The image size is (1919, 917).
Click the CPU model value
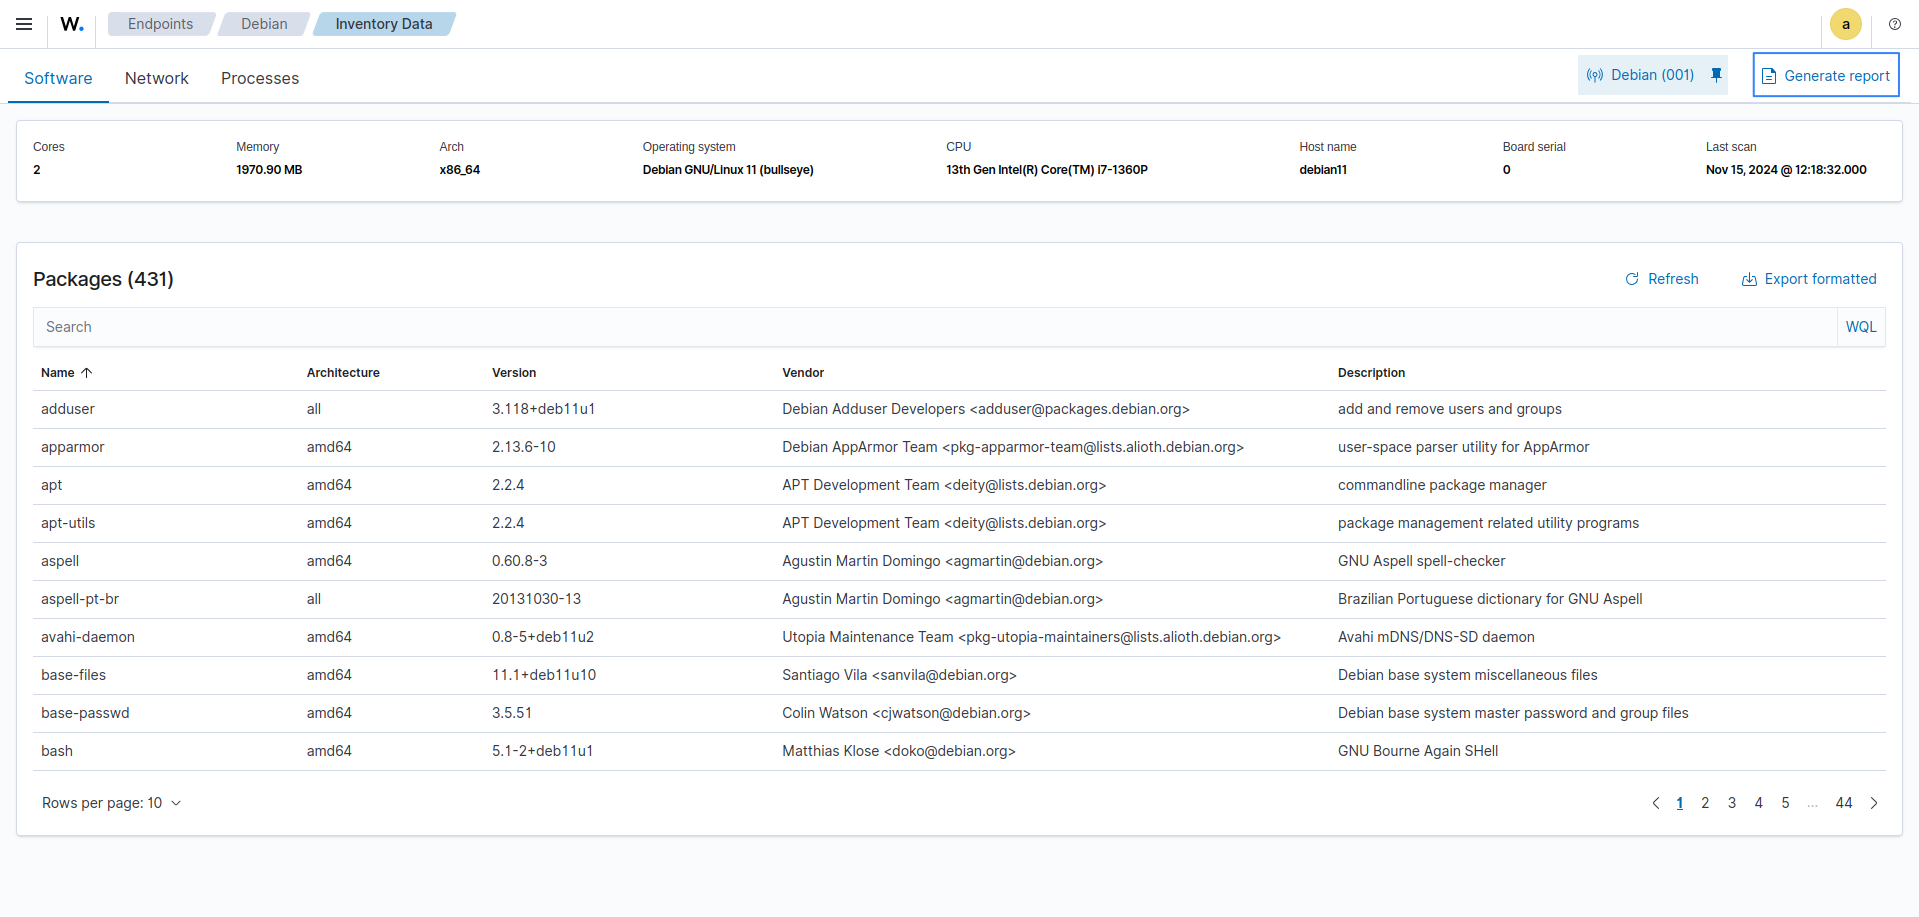coord(1047,170)
